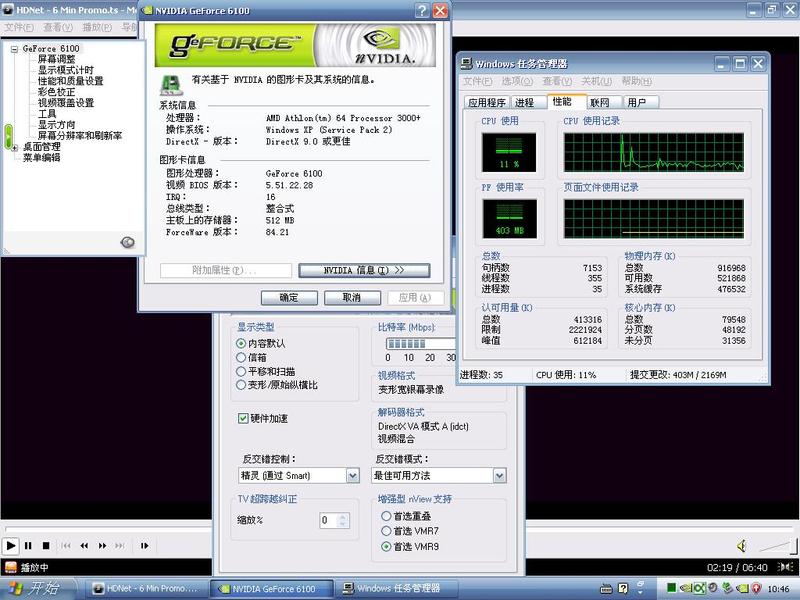
Task: Click the OK (确定) button
Action: pyautogui.click(x=289, y=297)
